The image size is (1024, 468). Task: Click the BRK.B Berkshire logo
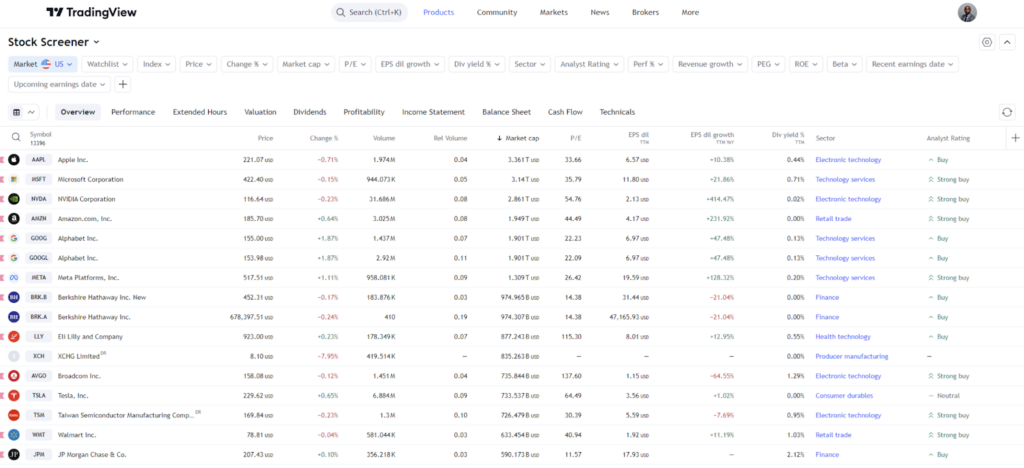click(14, 298)
